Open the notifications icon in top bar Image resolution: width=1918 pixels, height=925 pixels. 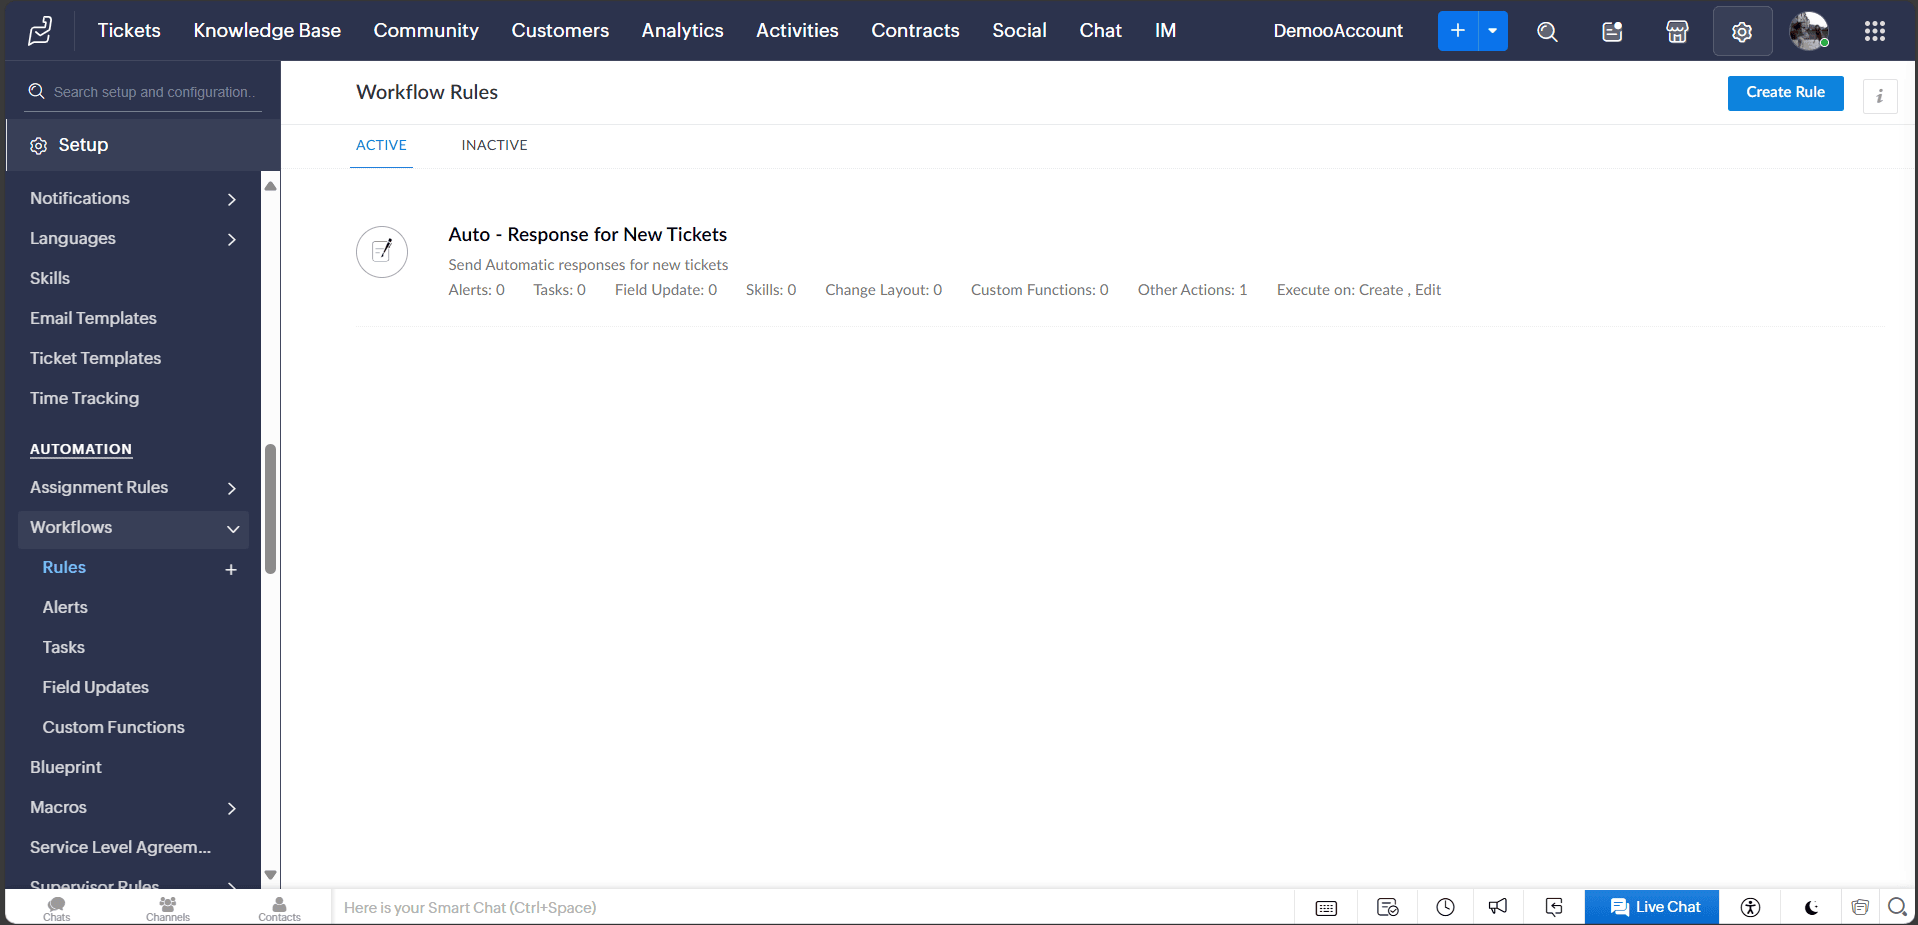tap(1612, 31)
